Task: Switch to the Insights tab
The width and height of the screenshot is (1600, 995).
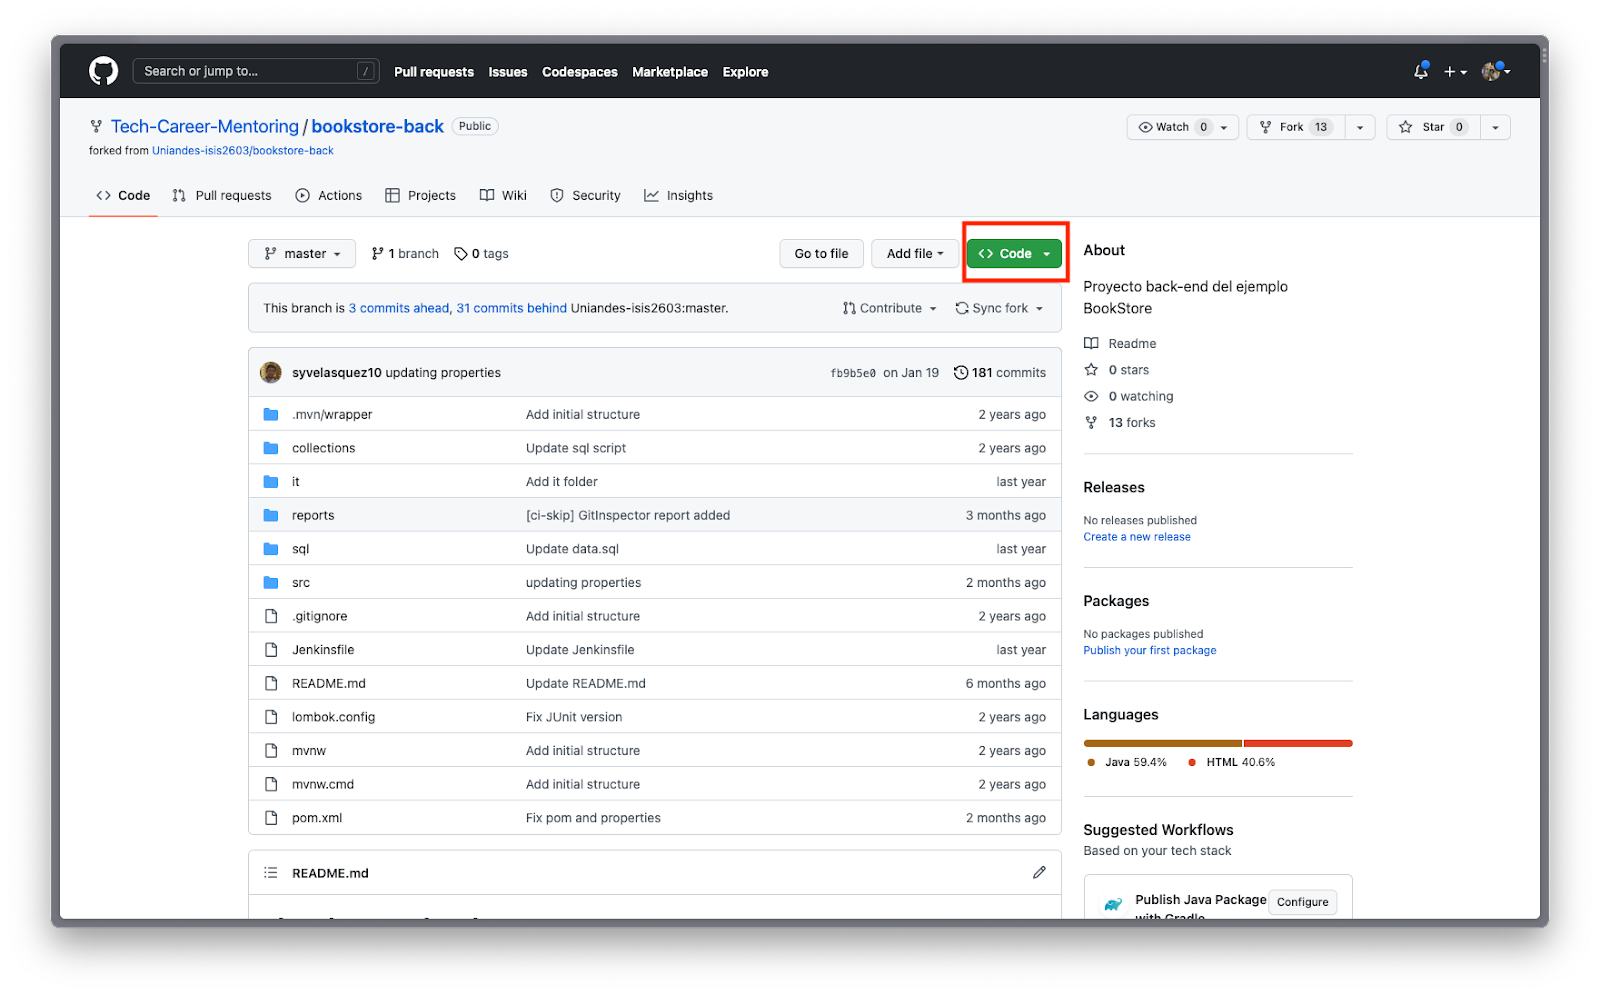Action: click(679, 196)
